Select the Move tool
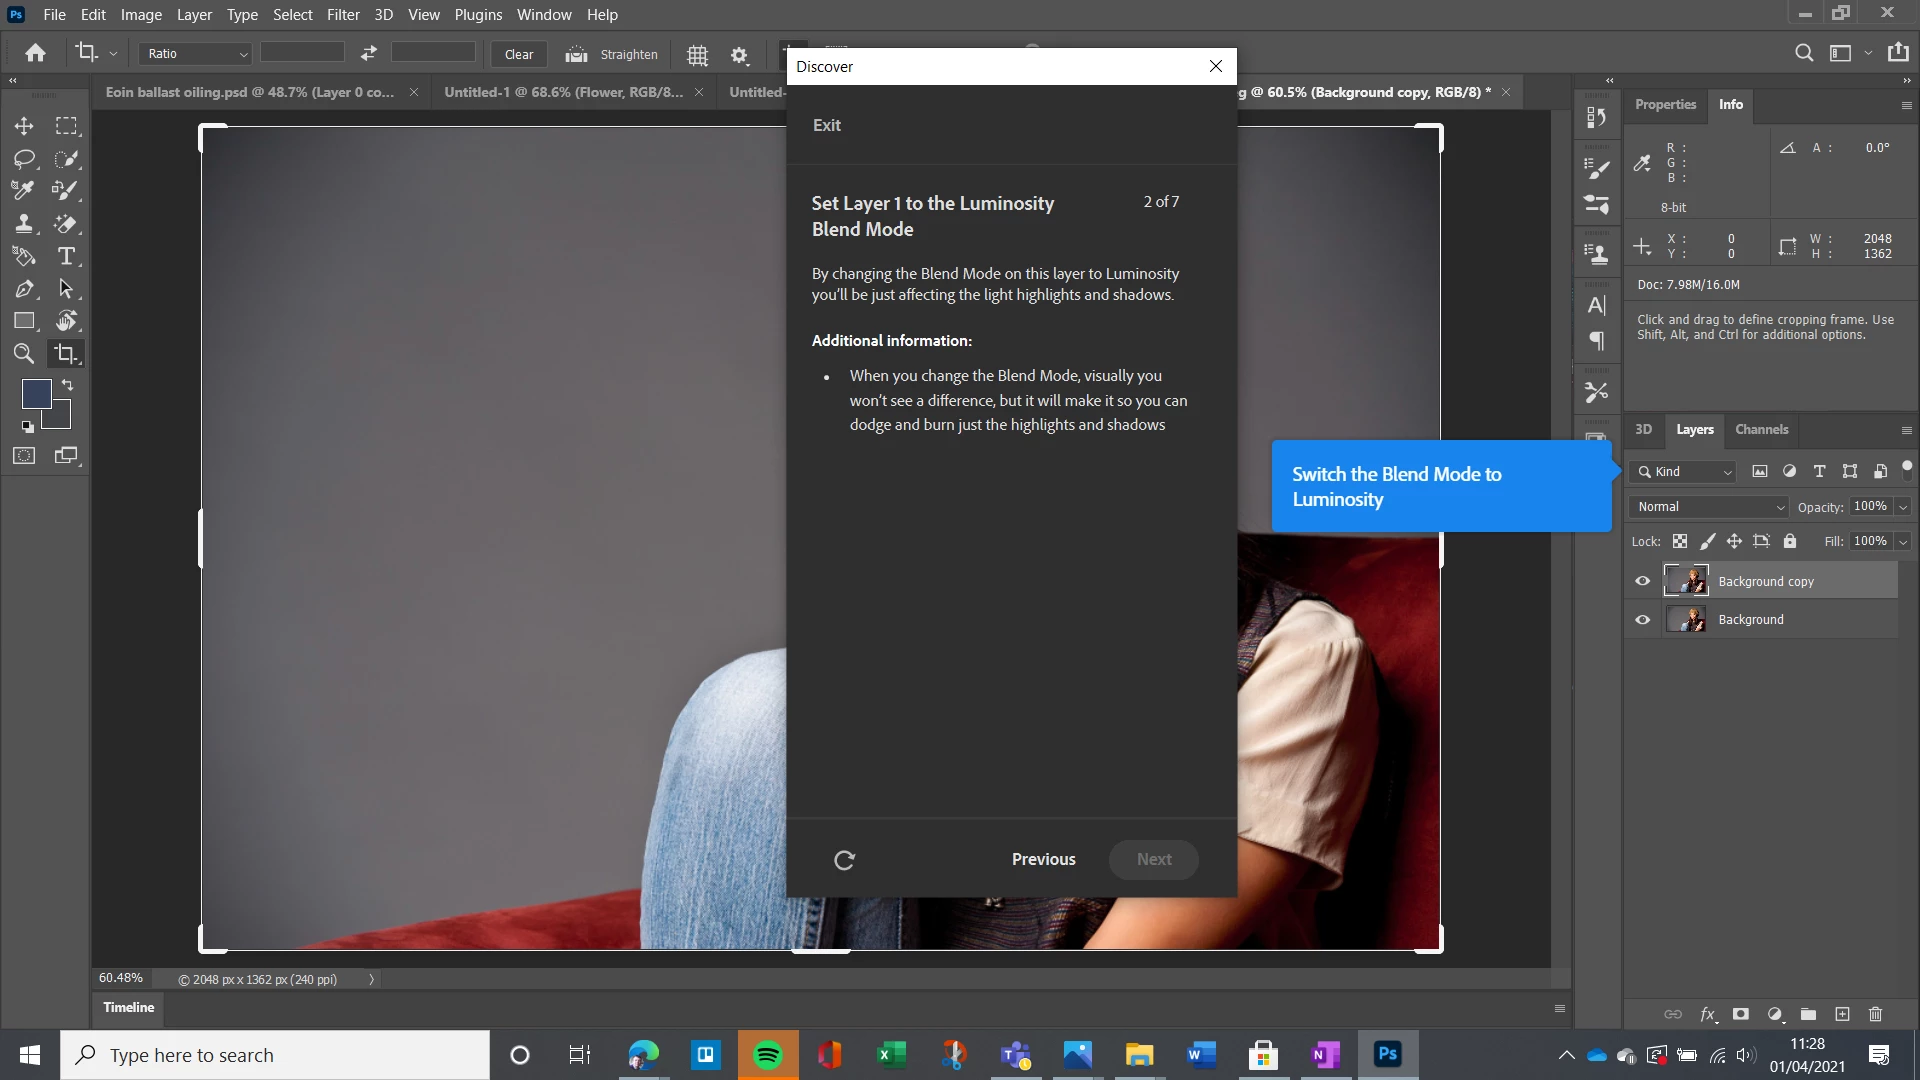 24,126
